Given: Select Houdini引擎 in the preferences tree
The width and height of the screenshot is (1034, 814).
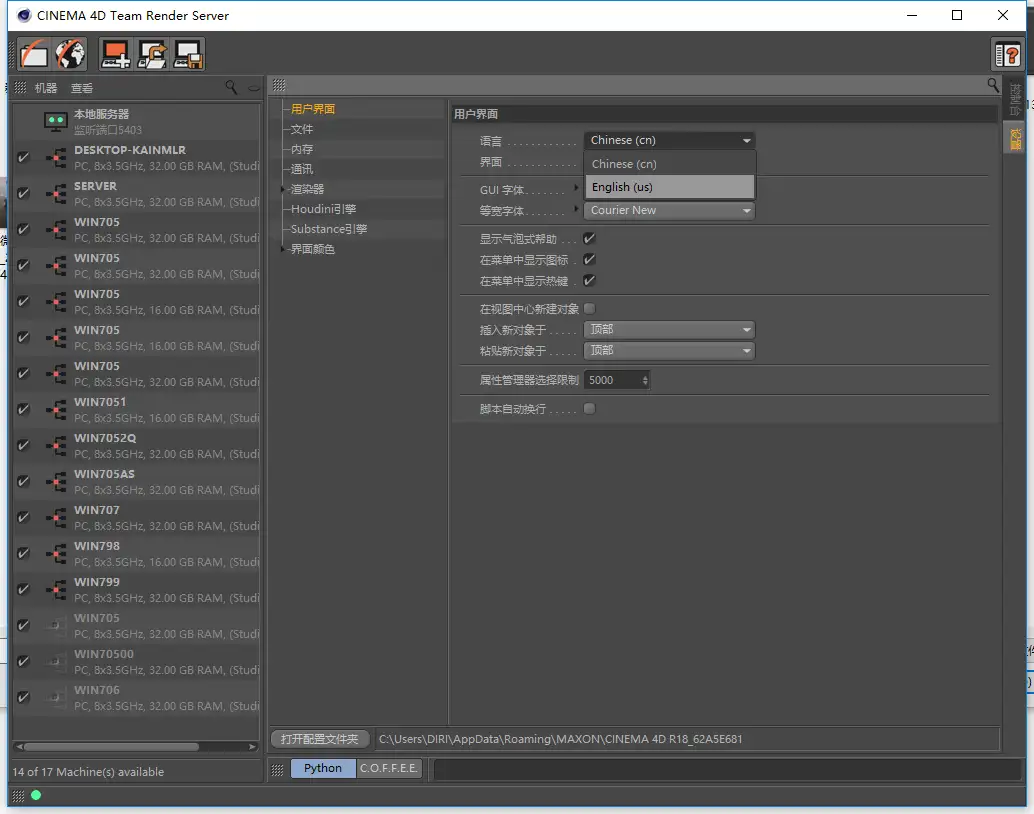Looking at the screenshot, I should 324,209.
